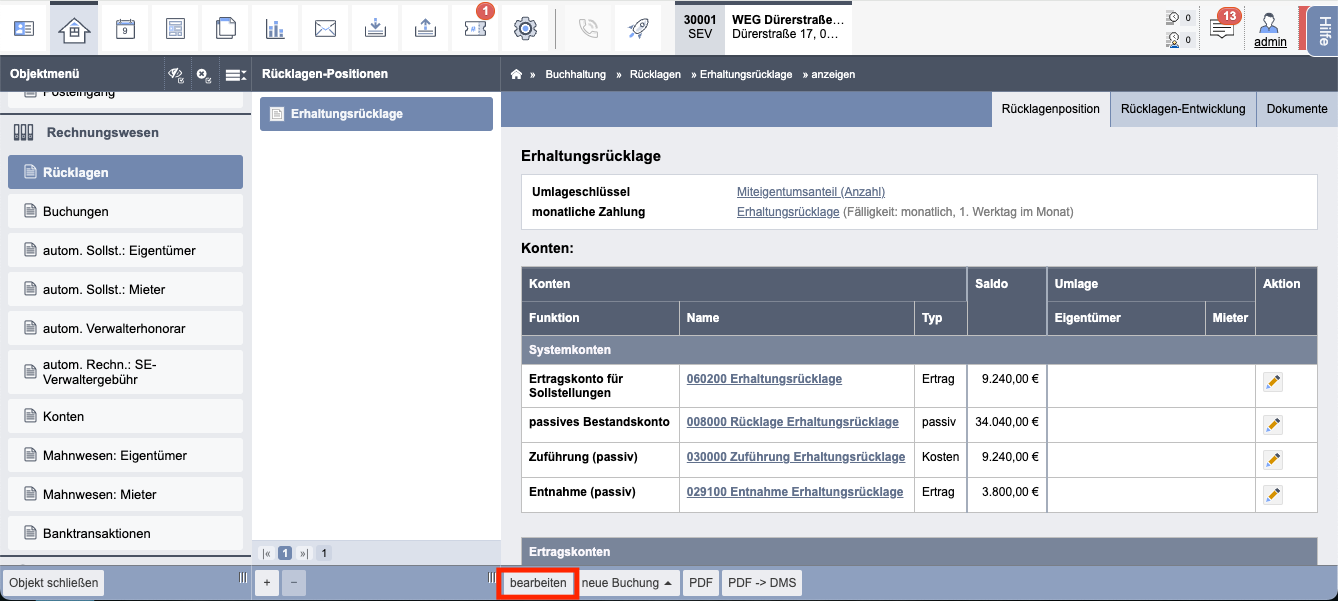Image resolution: width=1338 pixels, height=601 pixels.
Task: Collapse the Rechnungswesen section header
Action: 125,132
